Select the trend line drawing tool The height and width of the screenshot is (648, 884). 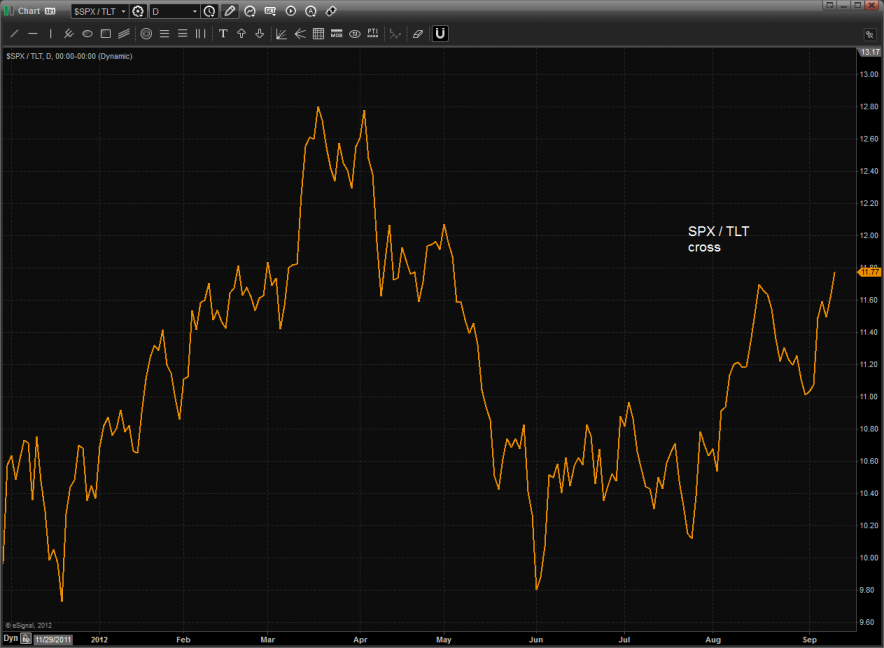[x=15, y=34]
